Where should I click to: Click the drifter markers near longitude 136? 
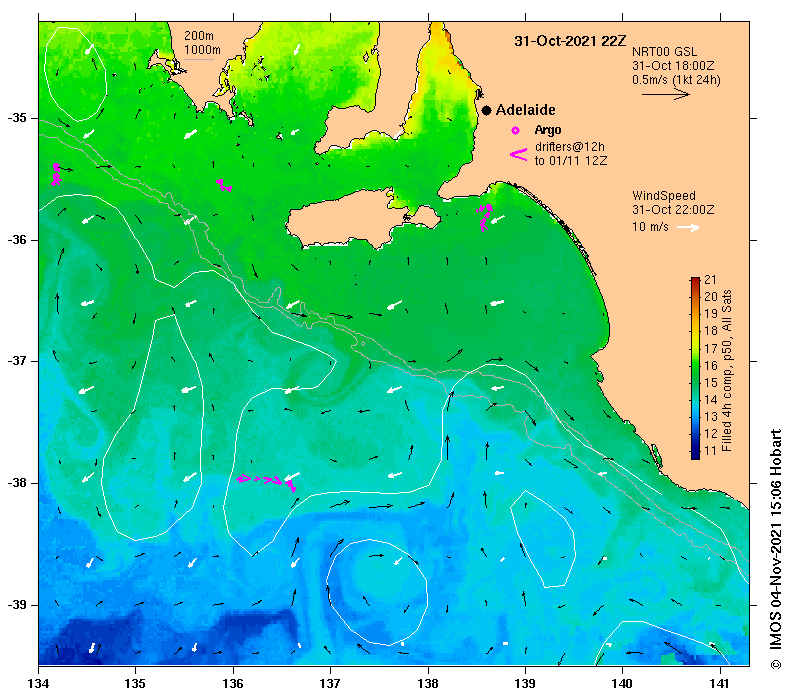click(x=224, y=185)
